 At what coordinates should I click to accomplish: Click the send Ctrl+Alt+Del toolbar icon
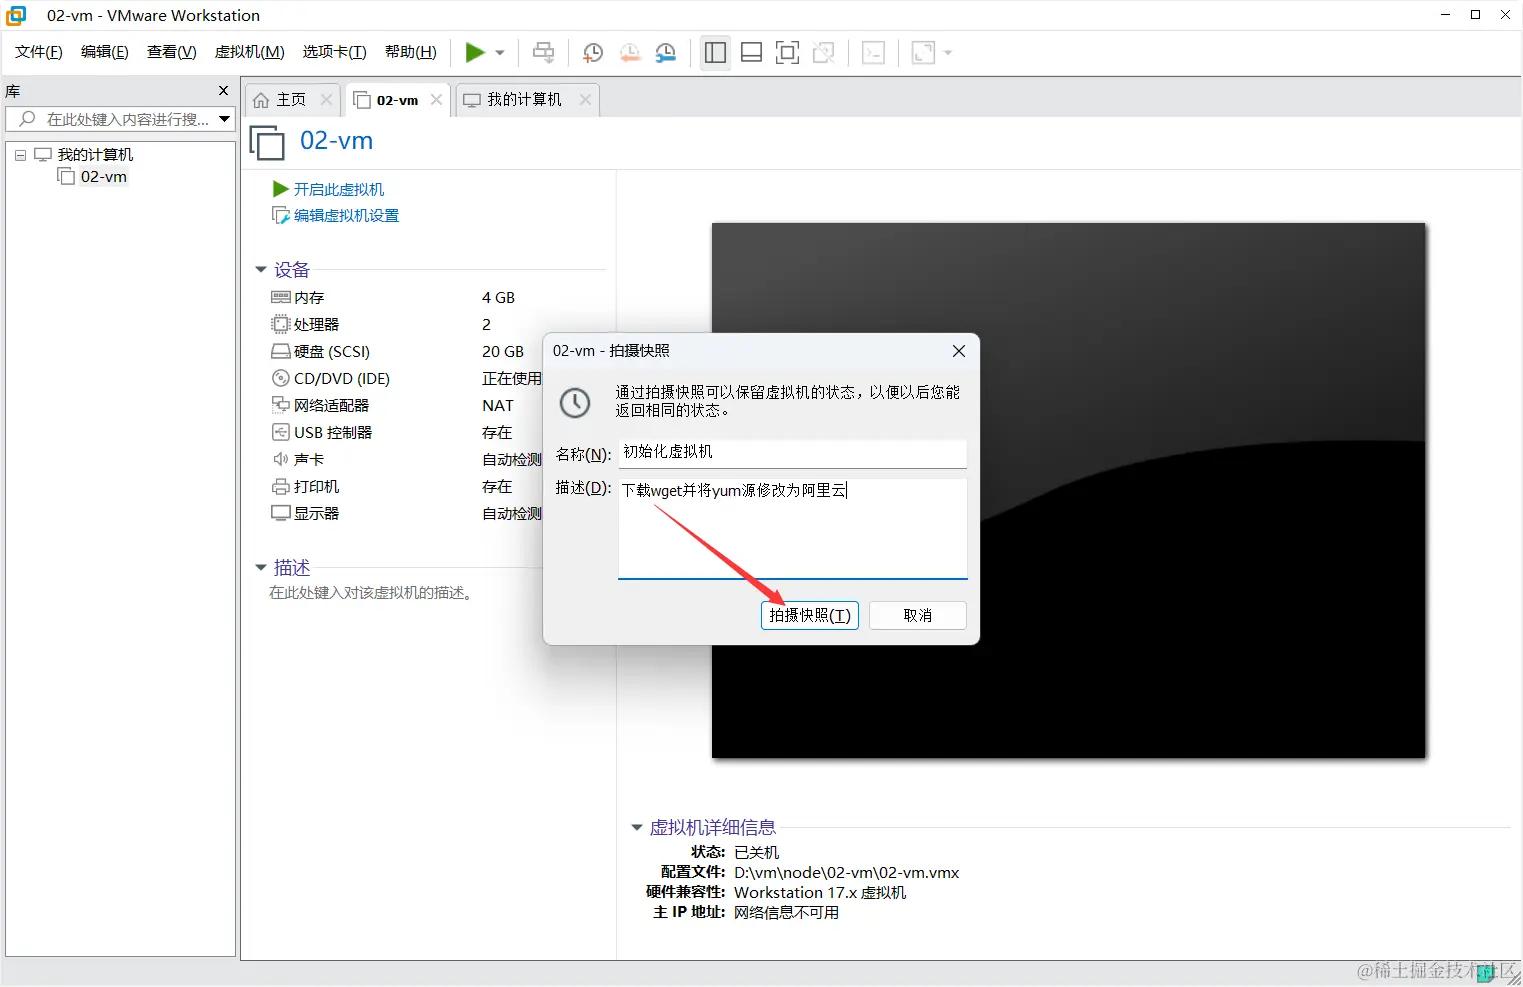click(544, 53)
